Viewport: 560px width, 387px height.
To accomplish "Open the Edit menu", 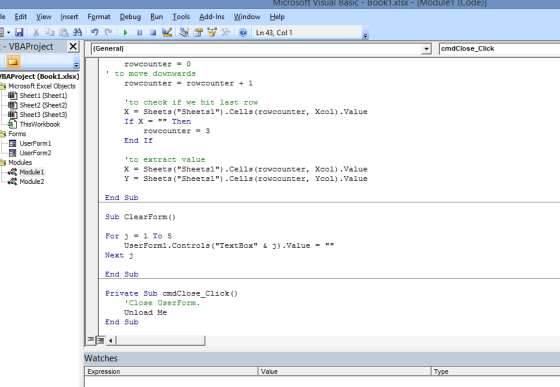I will 21,17.
